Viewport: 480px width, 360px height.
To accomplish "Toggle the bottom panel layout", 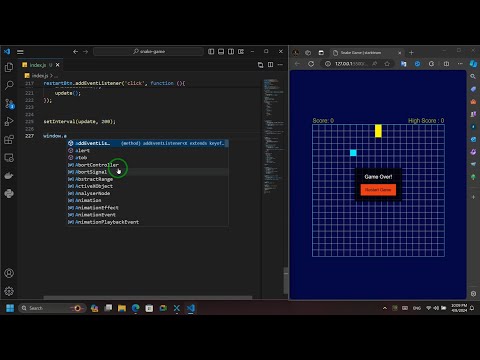I will tap(221, 52).
